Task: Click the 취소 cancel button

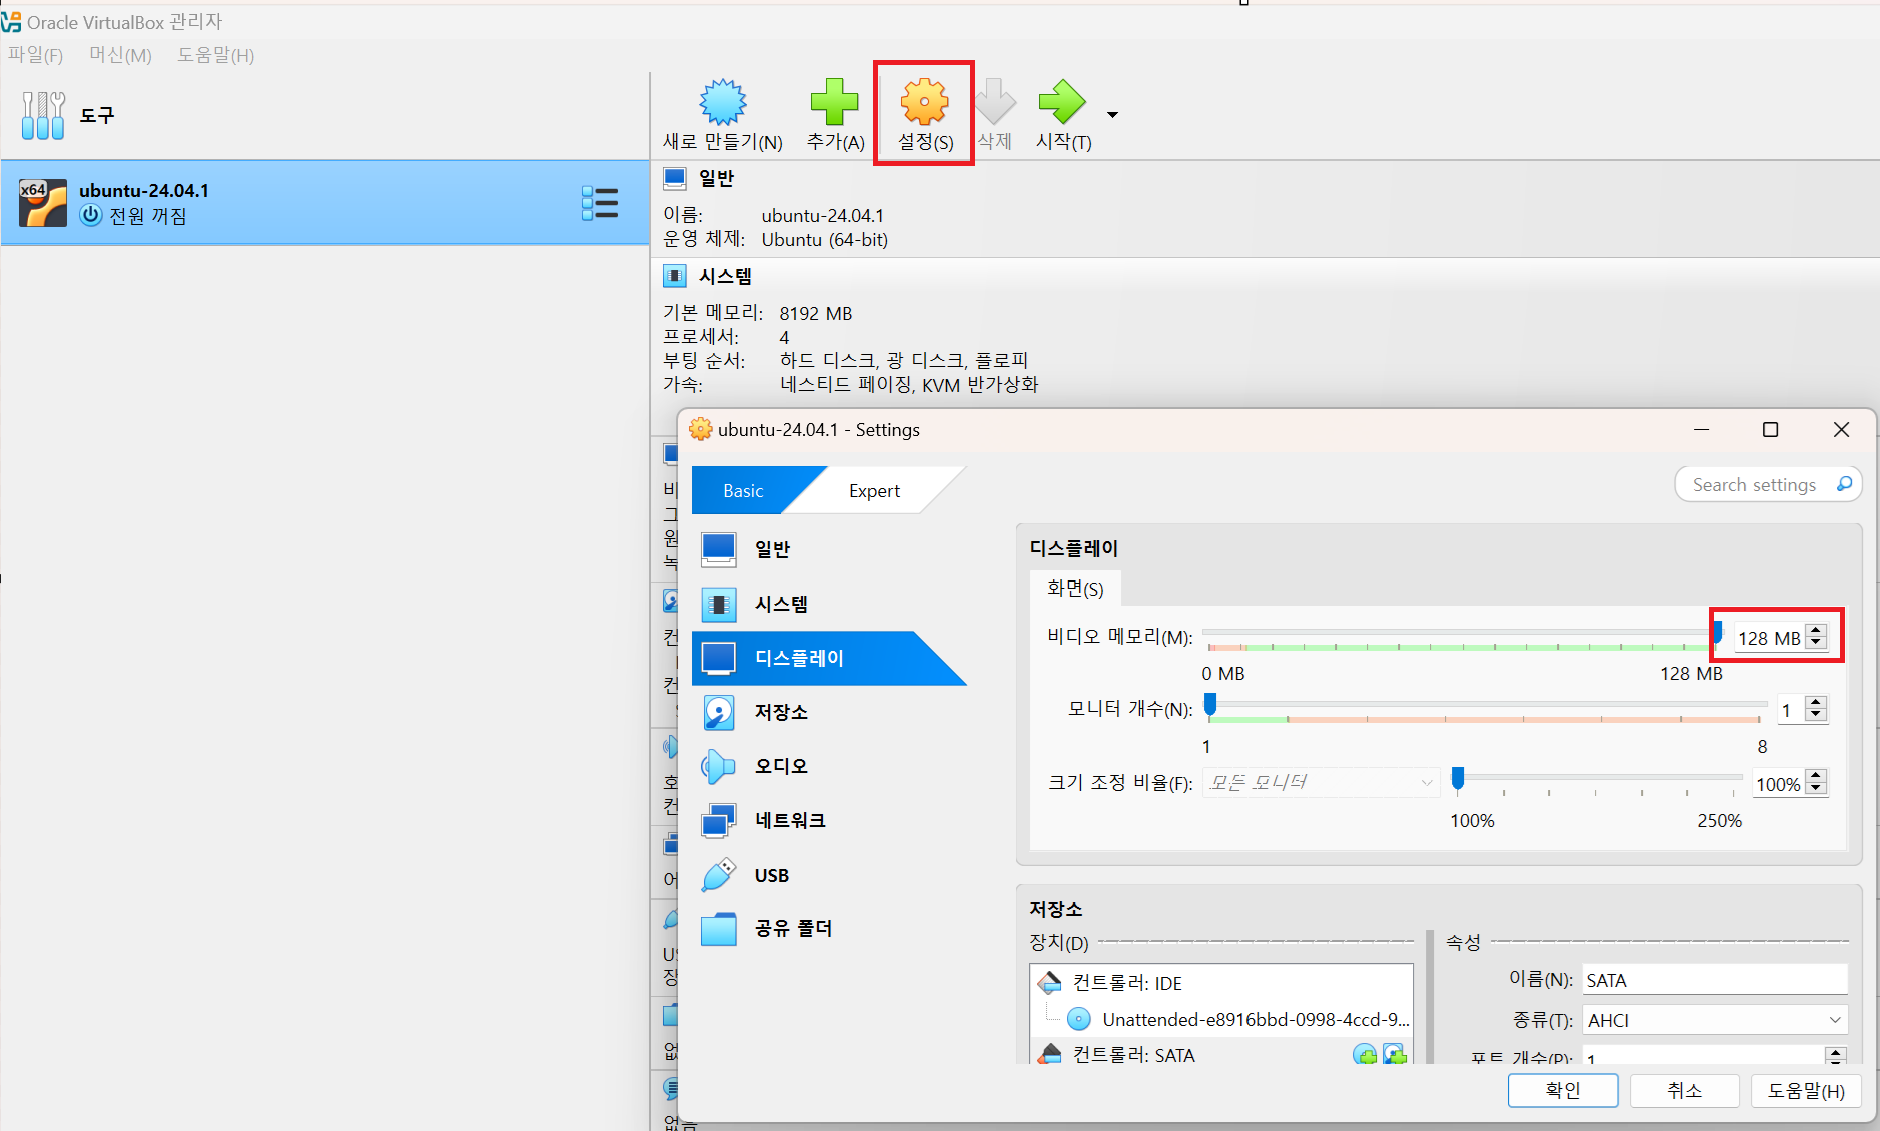Action: (1684, 1091)
